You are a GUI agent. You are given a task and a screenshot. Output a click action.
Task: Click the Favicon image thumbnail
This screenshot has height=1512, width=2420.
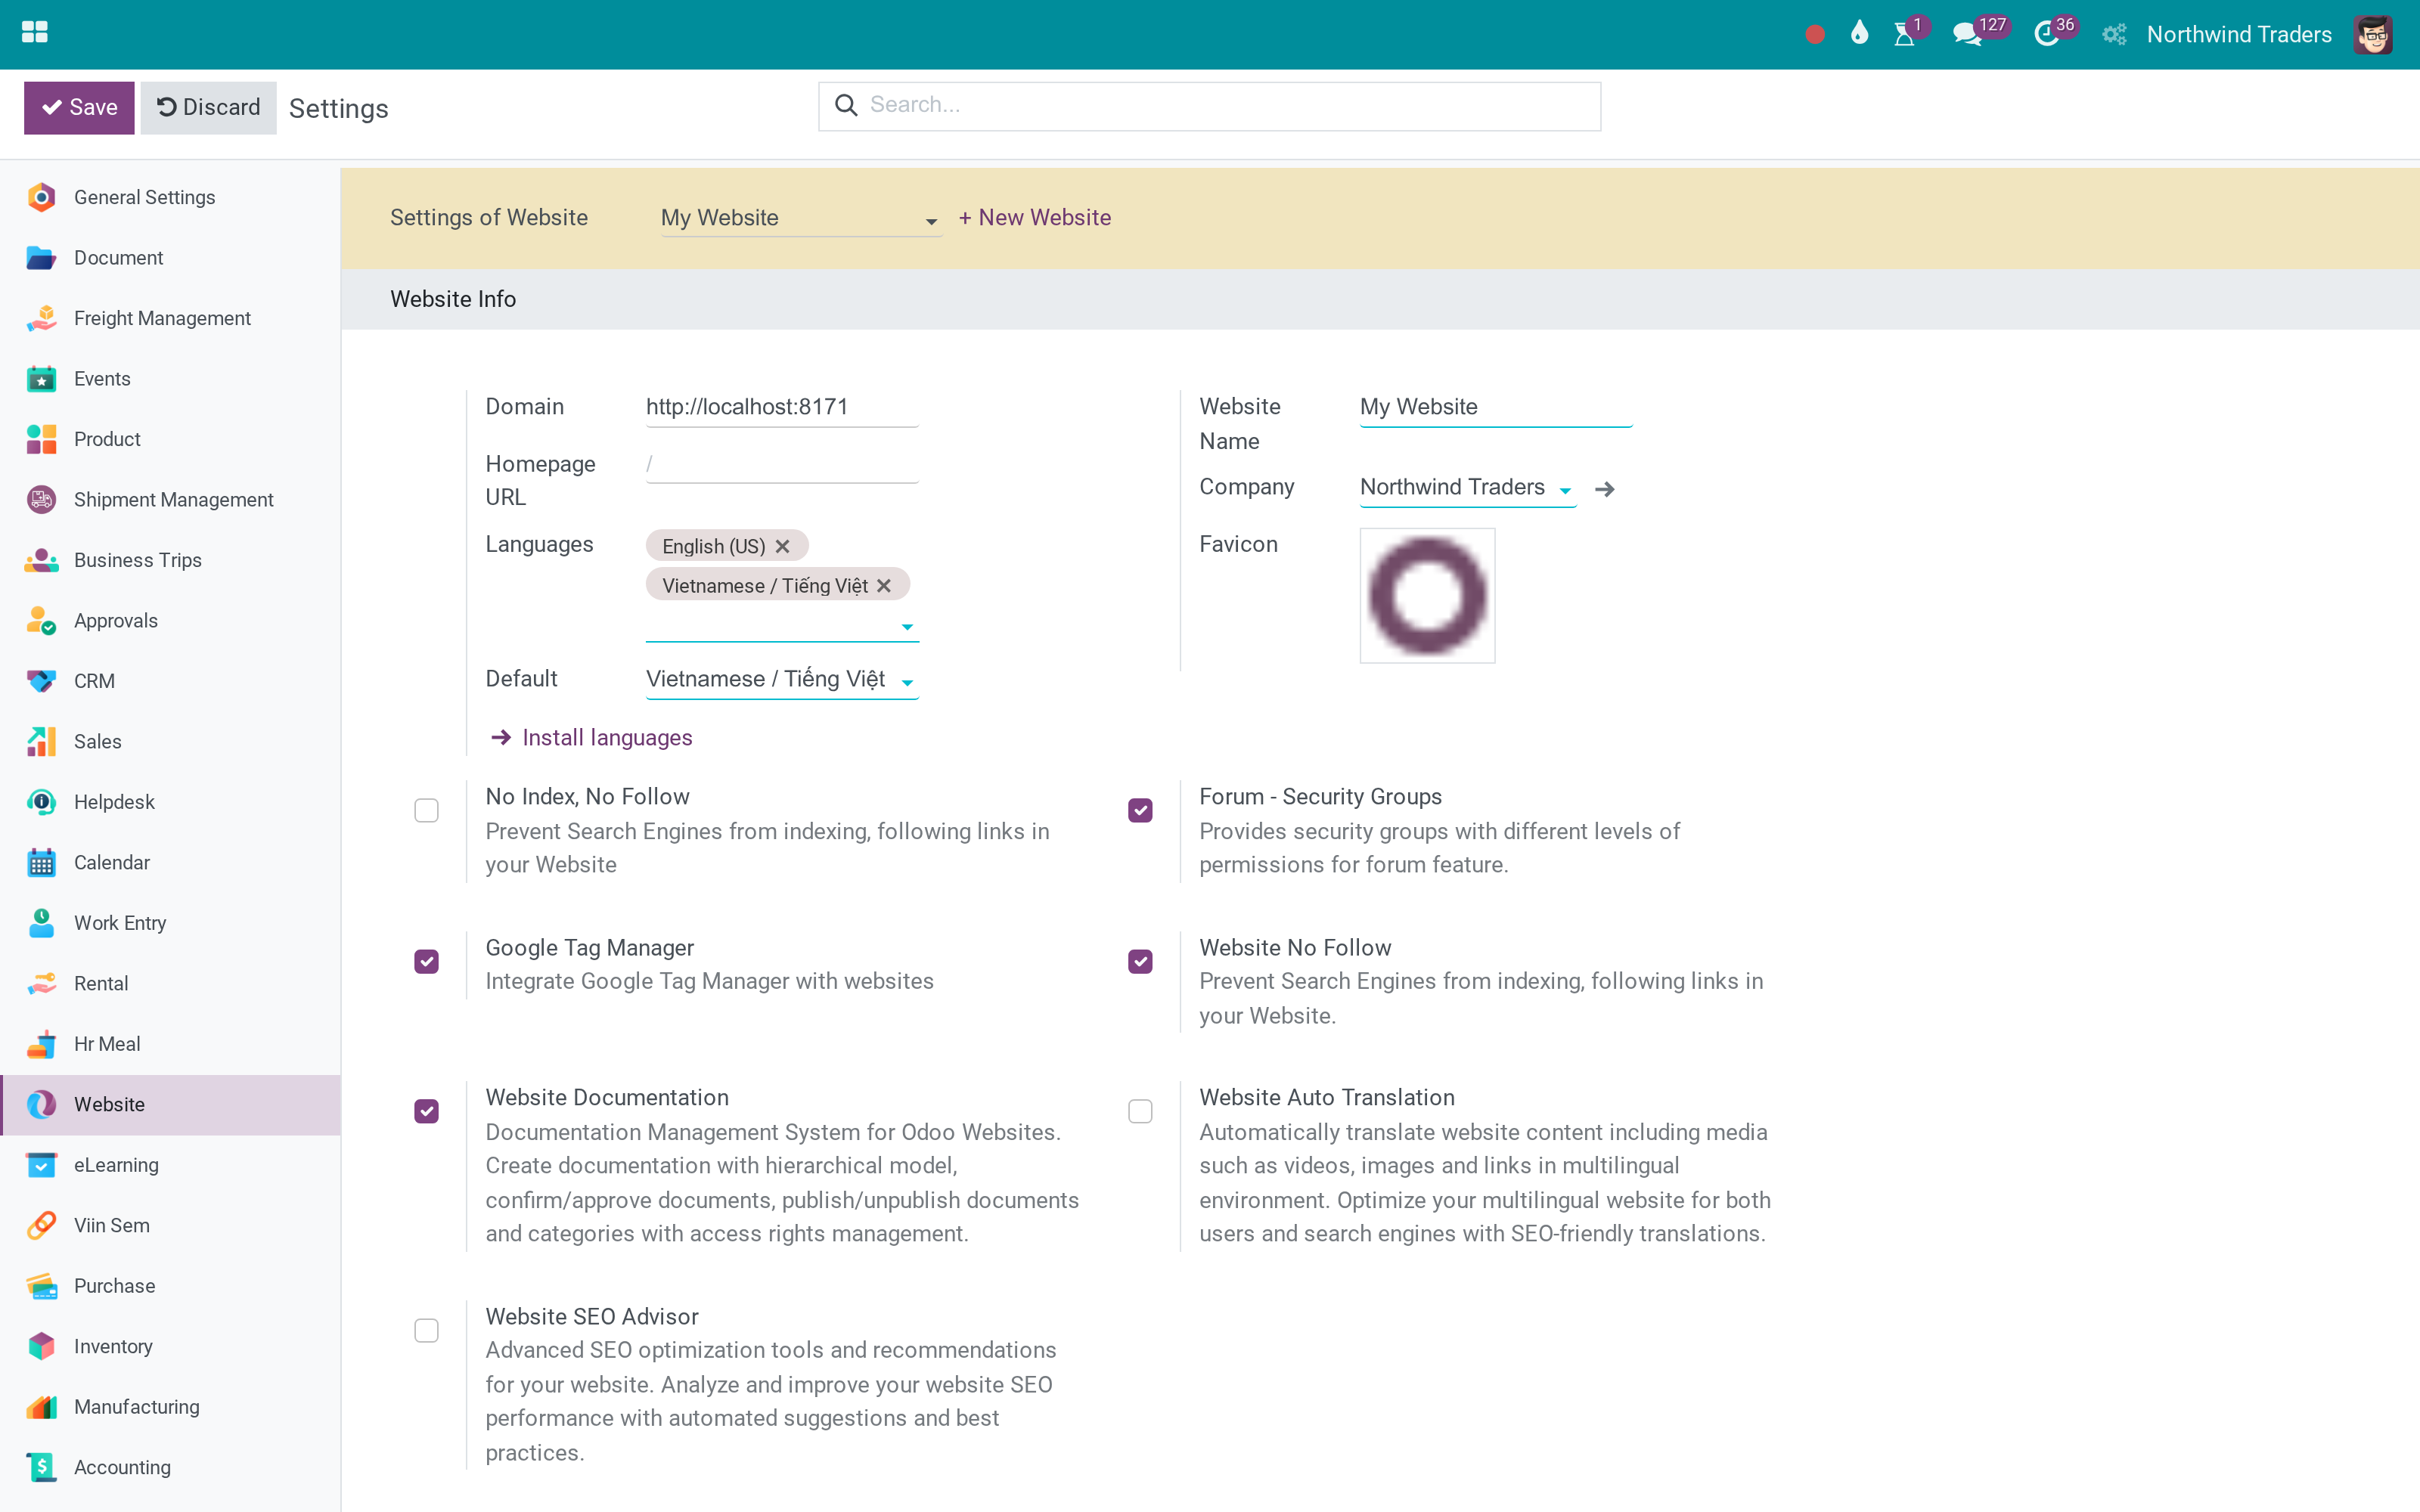pyautogui.click(x=1427, y=596)
